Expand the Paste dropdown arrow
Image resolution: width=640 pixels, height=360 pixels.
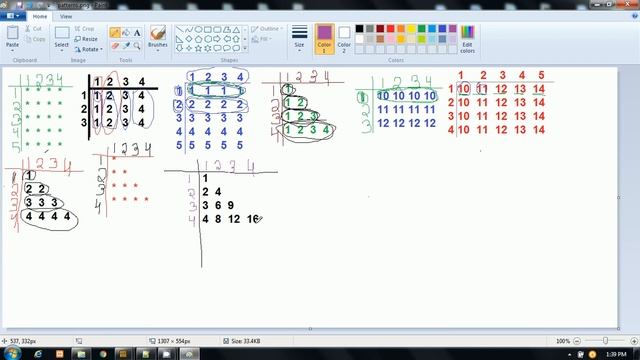tap(12, 51)
